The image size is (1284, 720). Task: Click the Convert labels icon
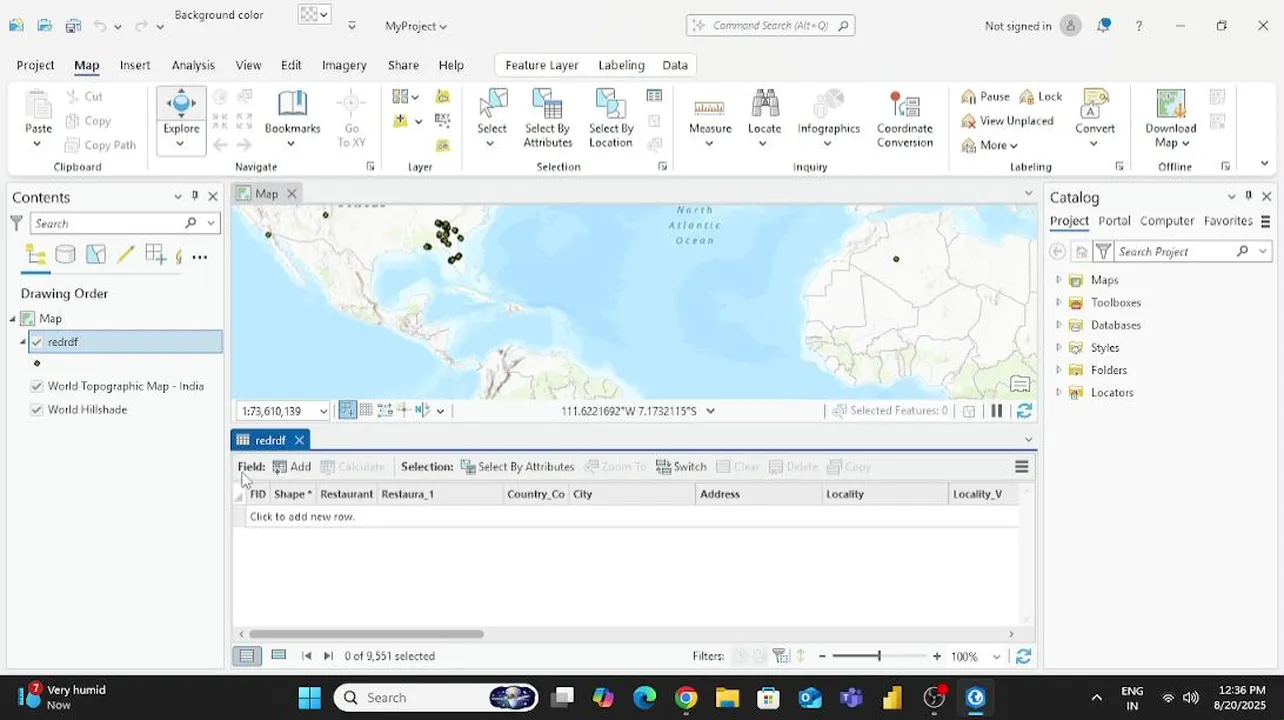pyautogui.click(x=1095, y=103)
